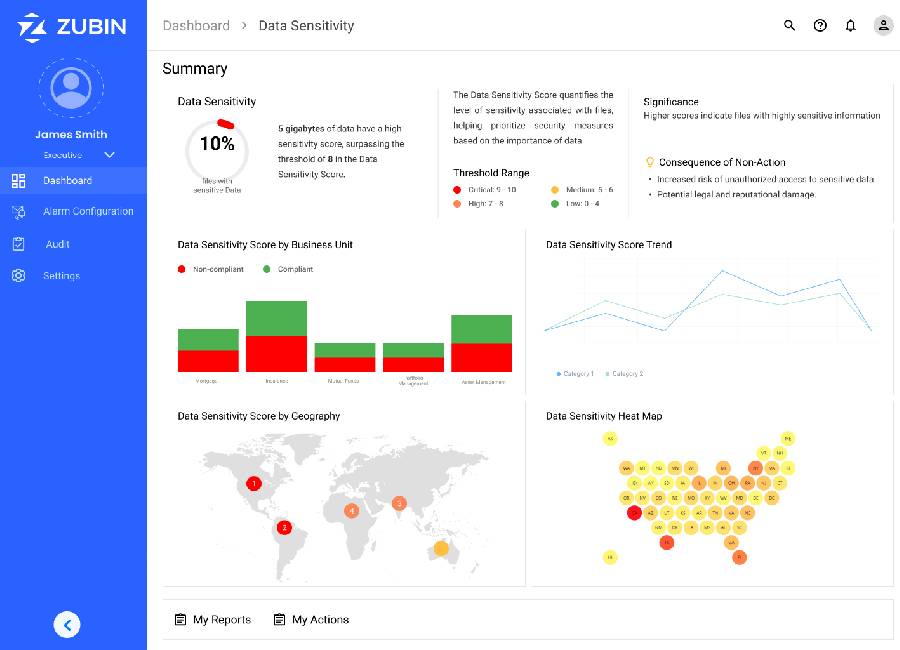Click the search magnifier icon
Viewport: 900px width, 650px height.
[789, 26]
